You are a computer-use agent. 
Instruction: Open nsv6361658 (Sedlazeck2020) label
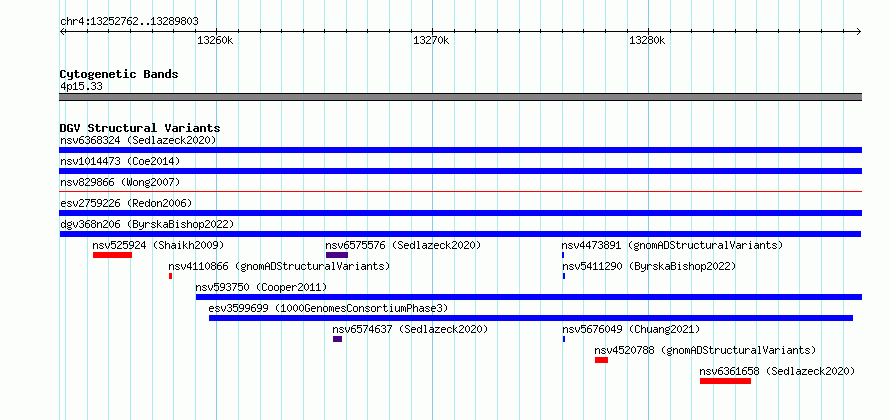point(777,371)
